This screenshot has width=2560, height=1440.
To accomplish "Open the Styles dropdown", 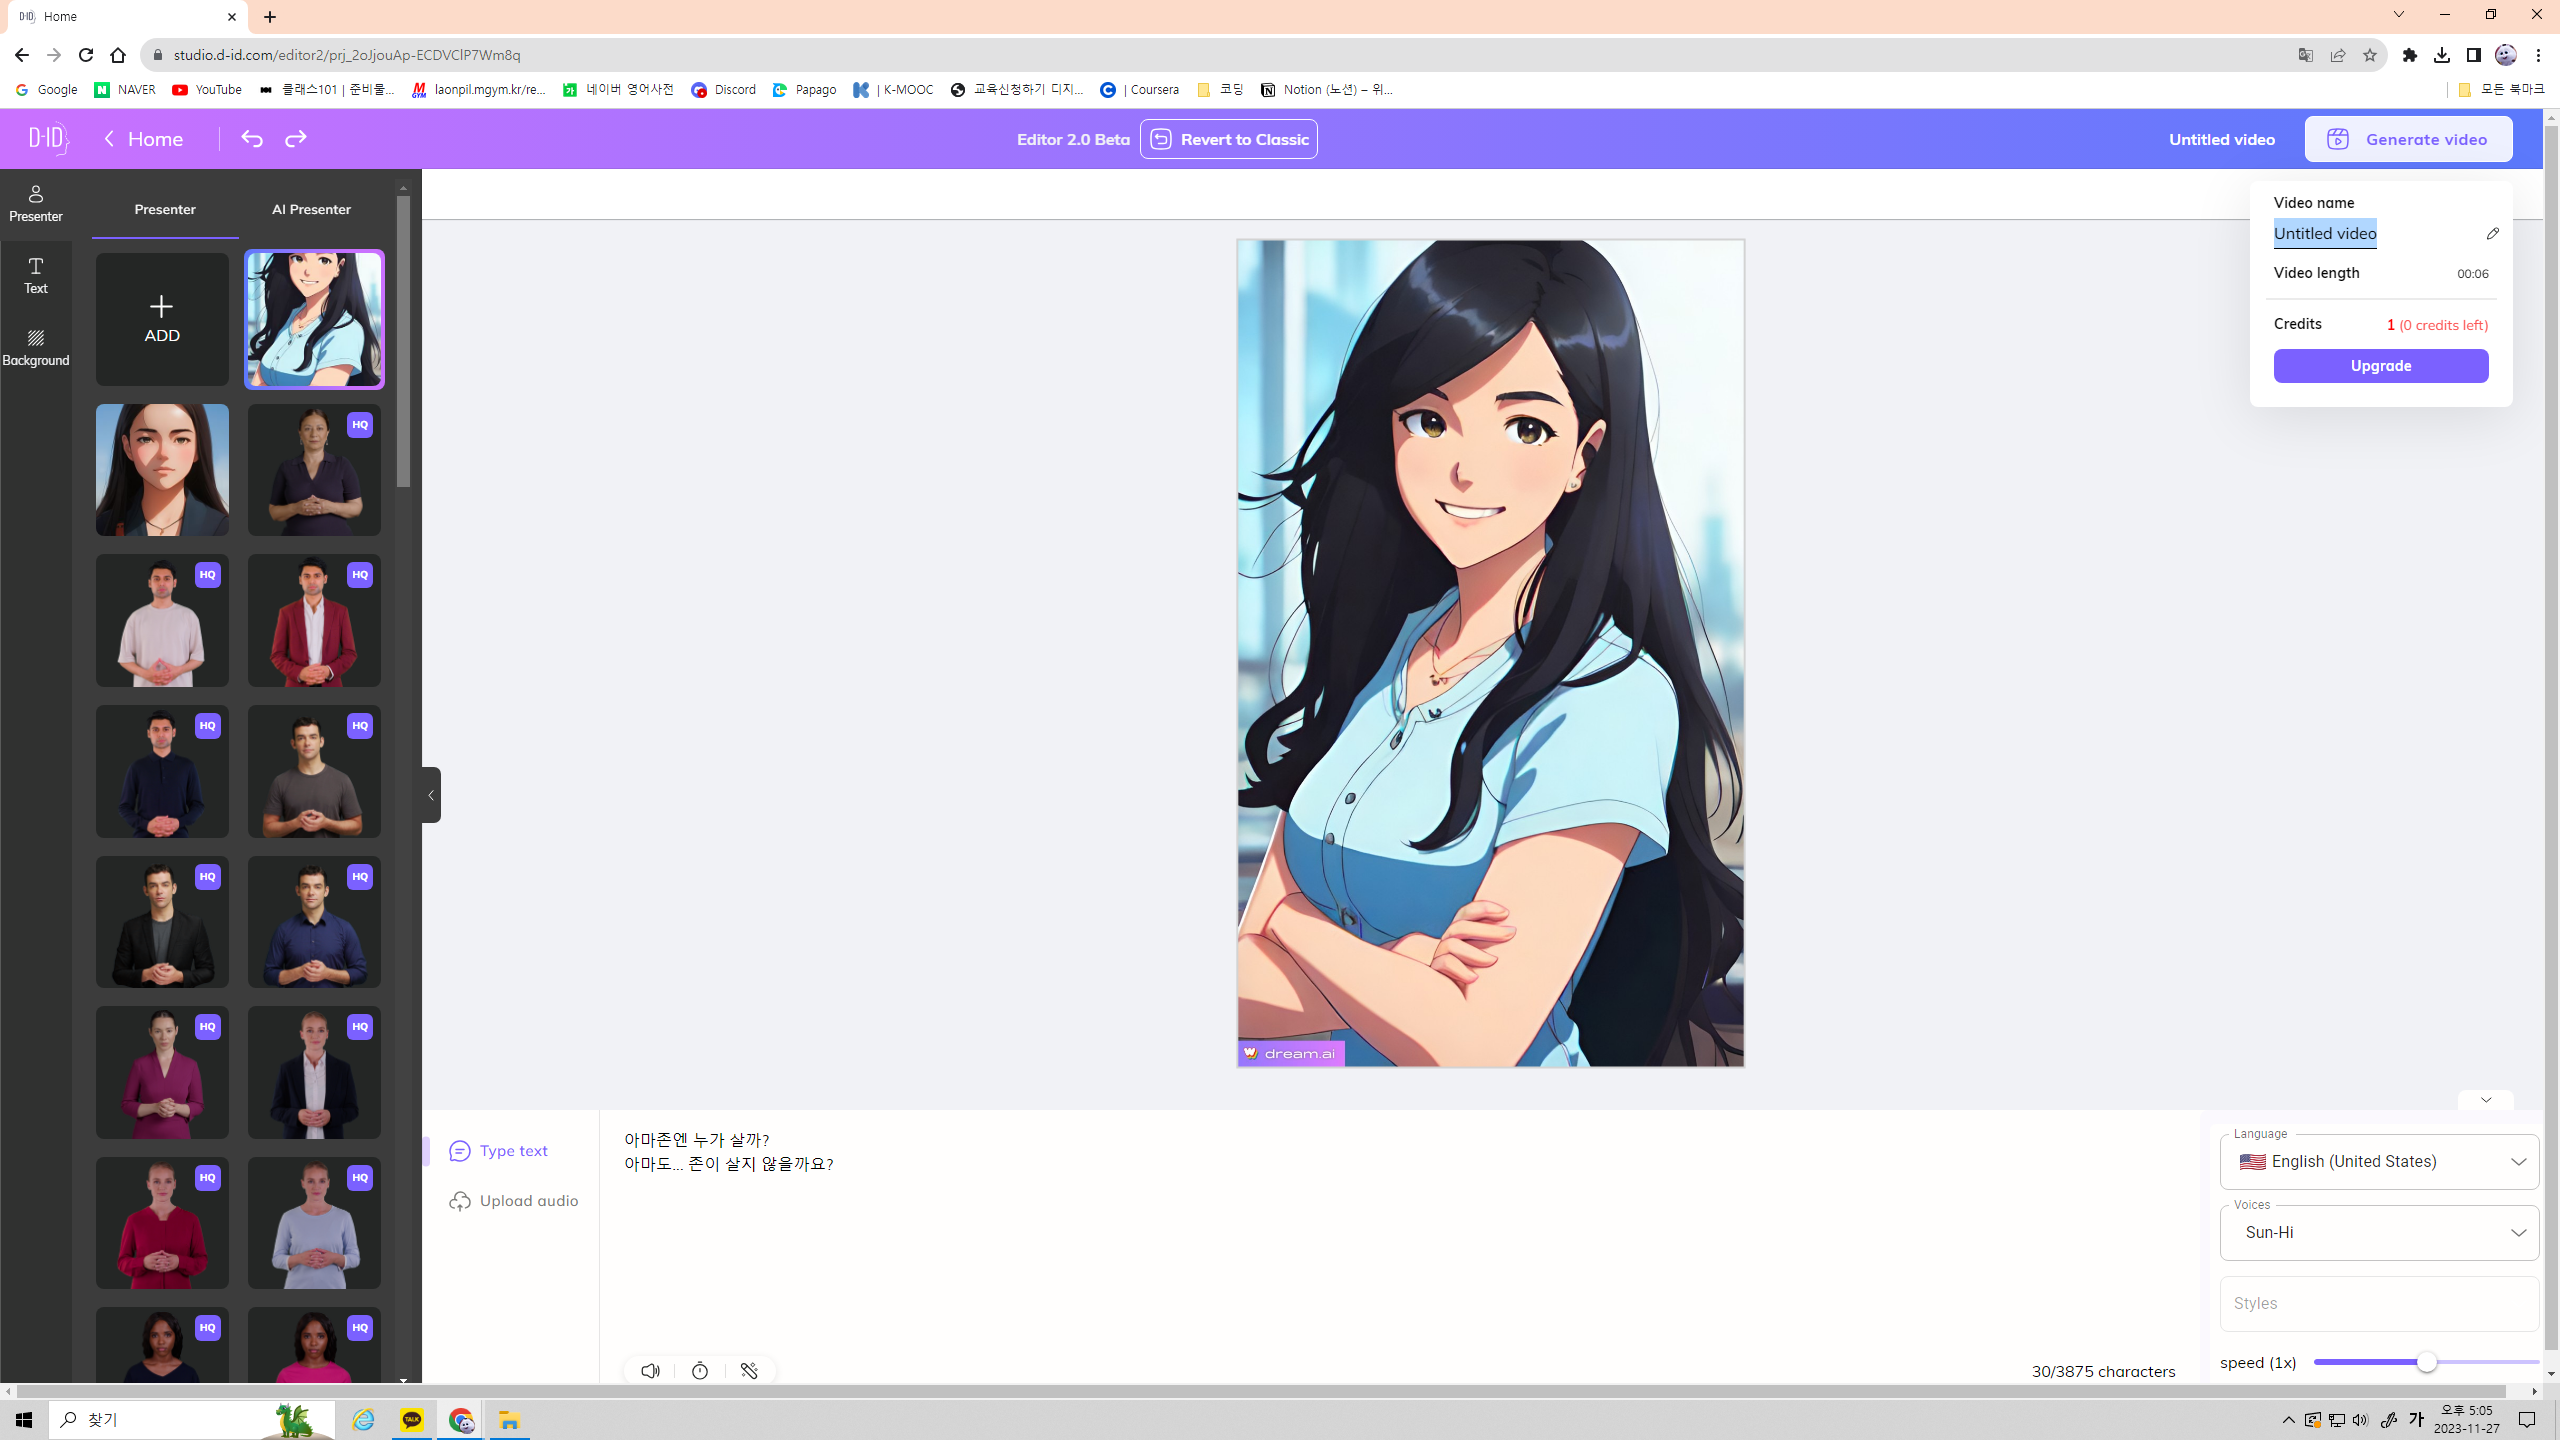I will pyautogui.click(x=2379, y=1304).
